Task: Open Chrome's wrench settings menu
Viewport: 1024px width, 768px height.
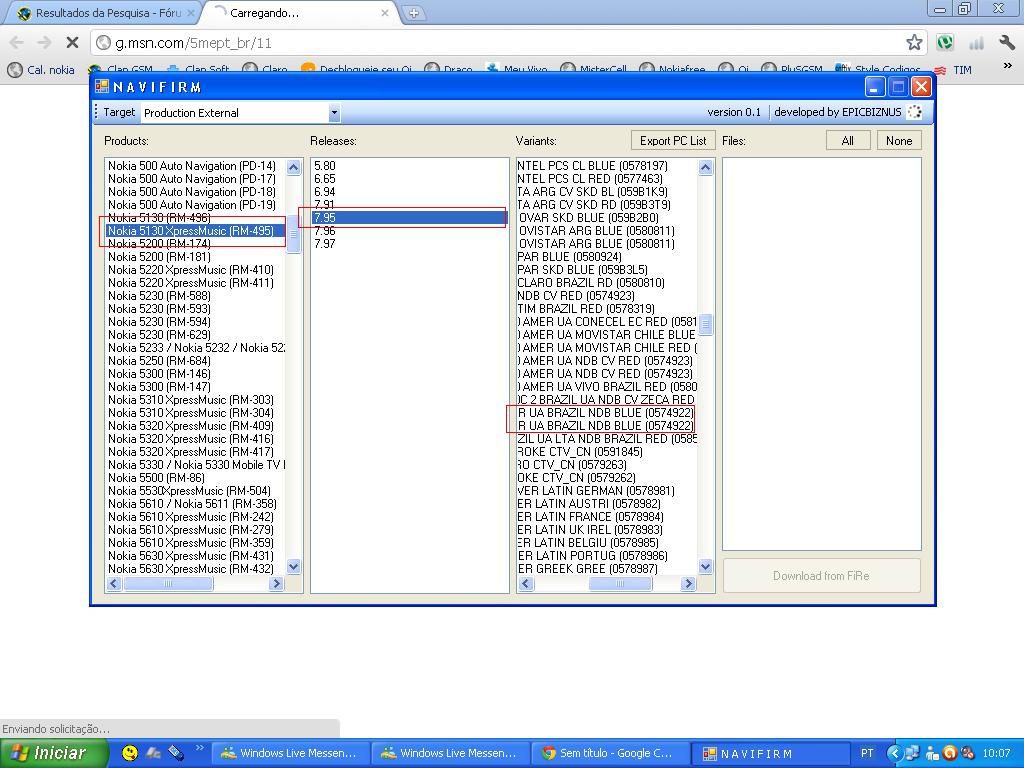Action: point(1007,43)
